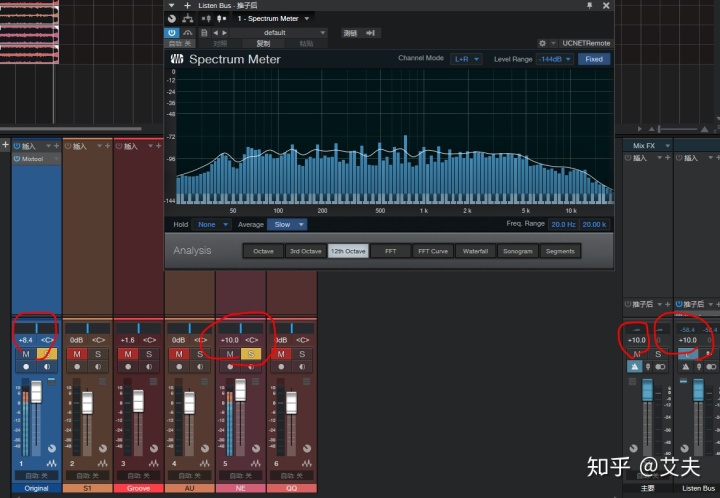
Task: Unmute the AU channel
Action: click(179, 354)
